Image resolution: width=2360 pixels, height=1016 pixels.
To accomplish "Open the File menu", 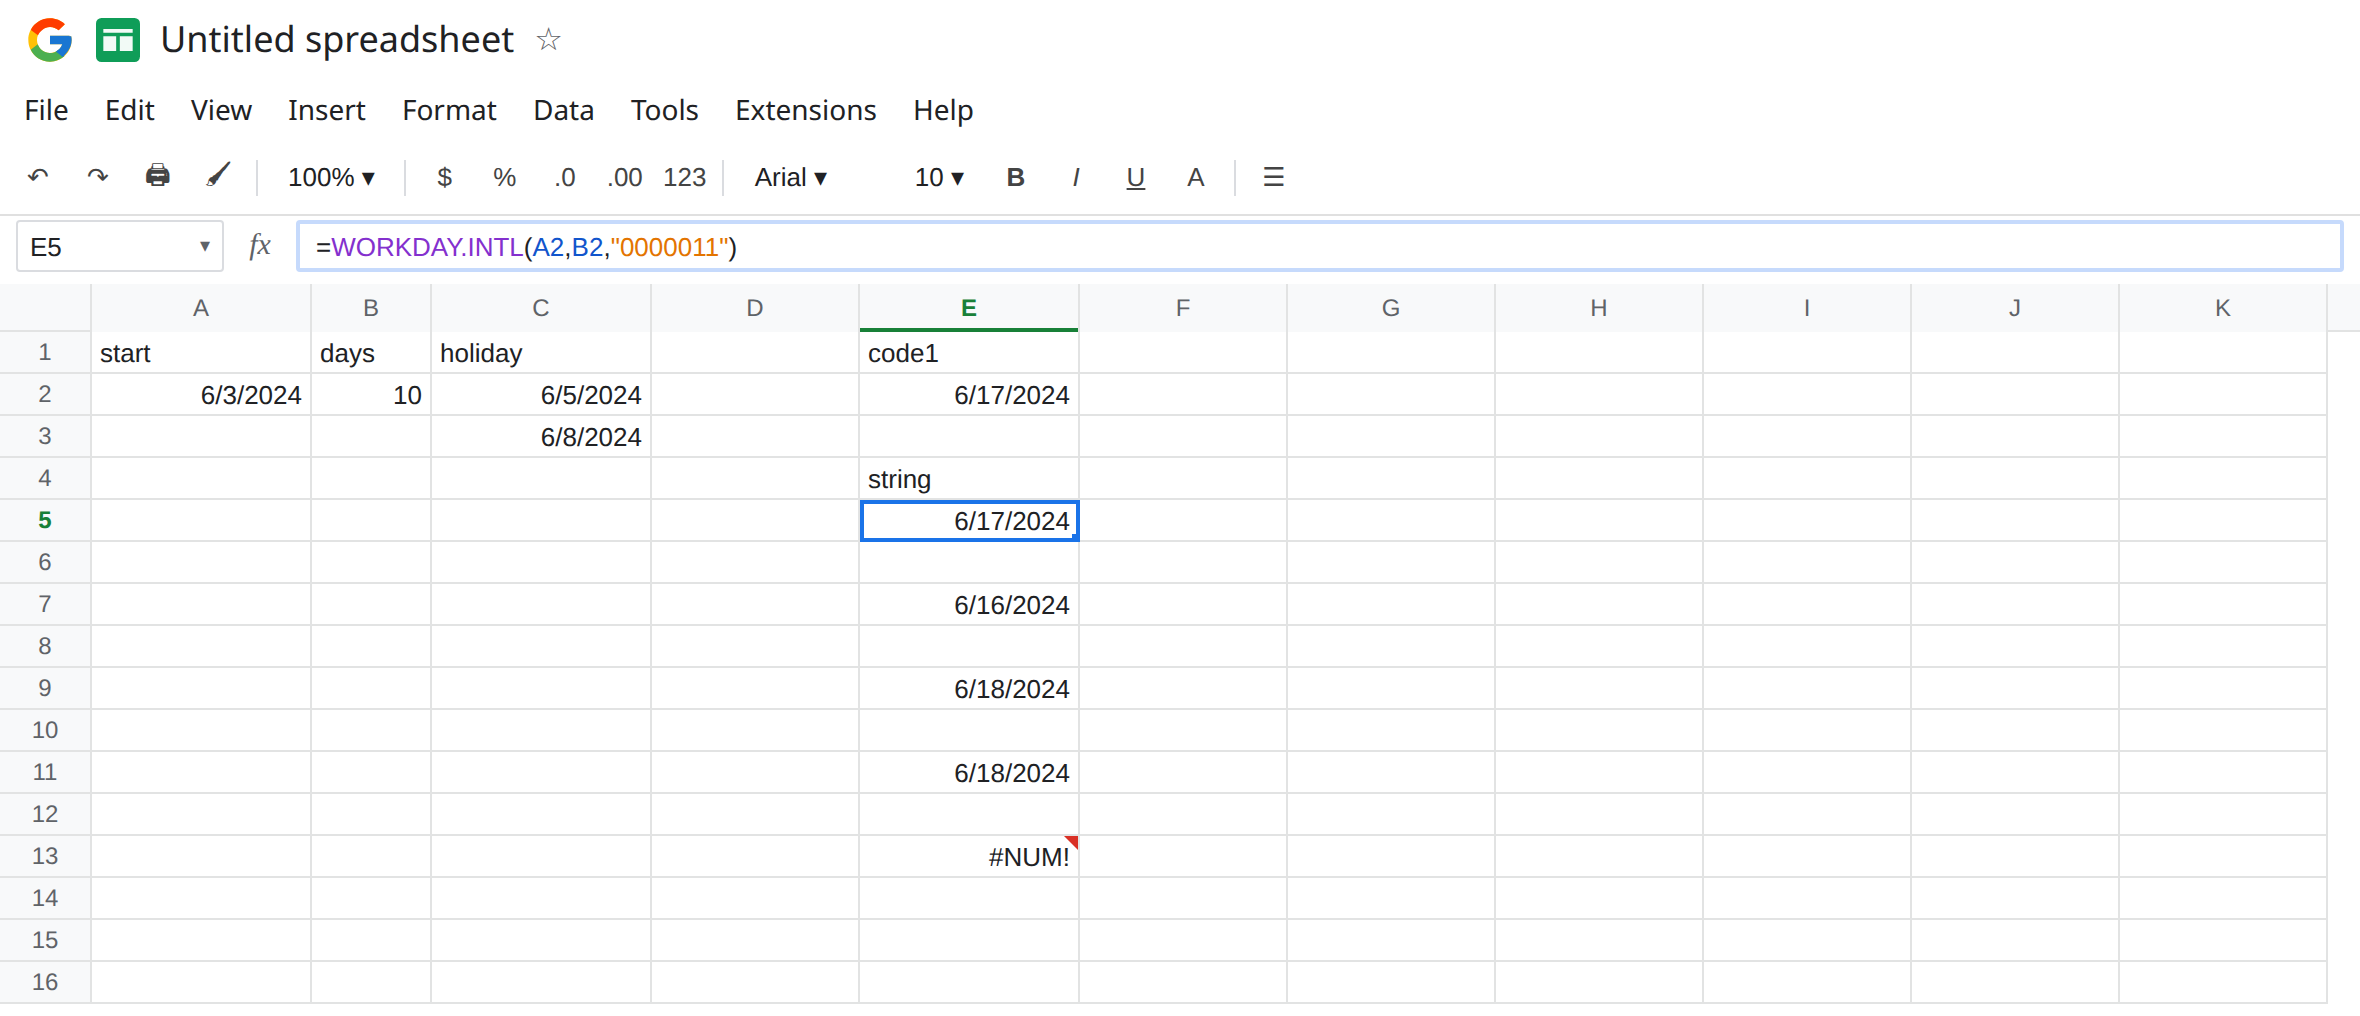I will [46, 110].
